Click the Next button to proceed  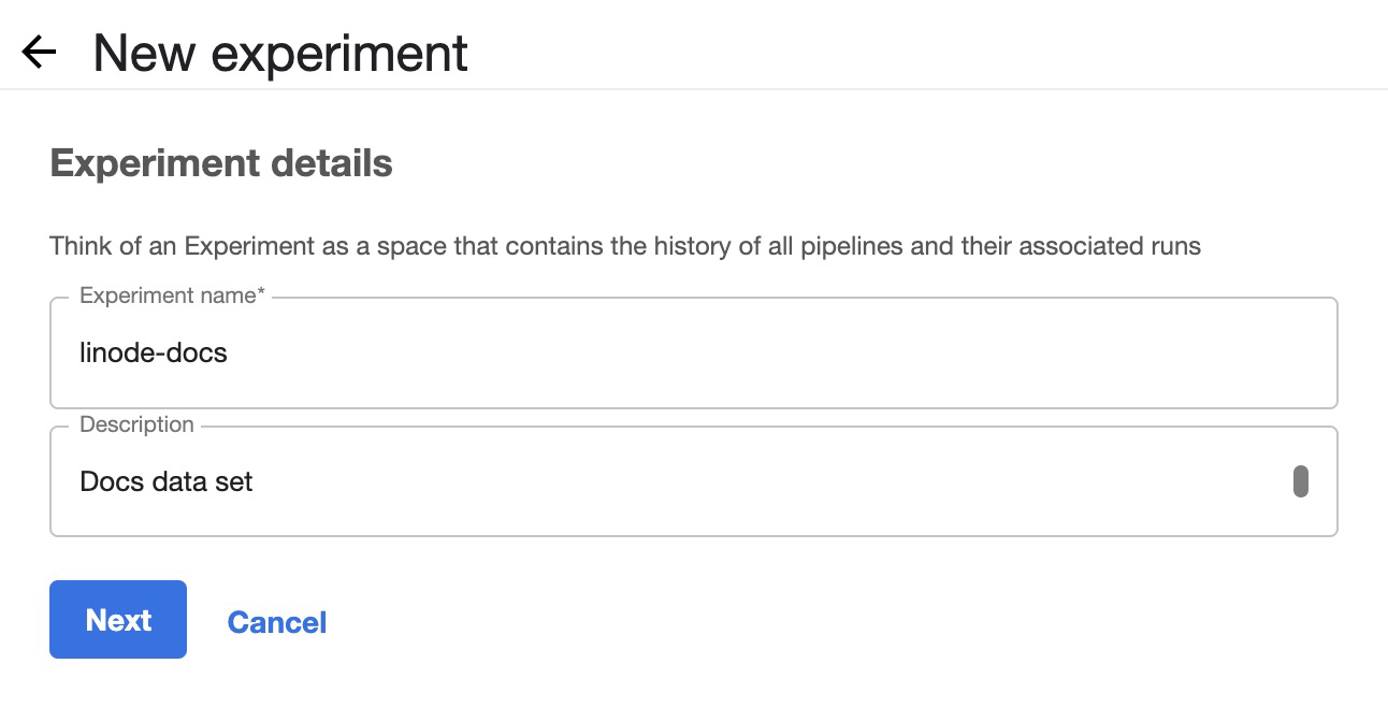pos(117,620)
